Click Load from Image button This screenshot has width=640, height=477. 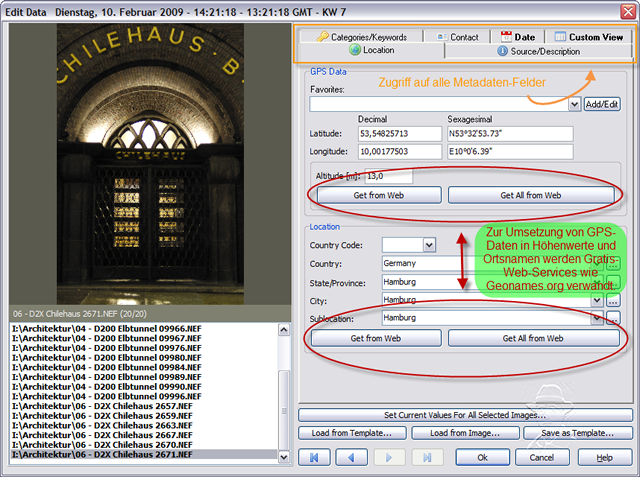pos(465,433)
